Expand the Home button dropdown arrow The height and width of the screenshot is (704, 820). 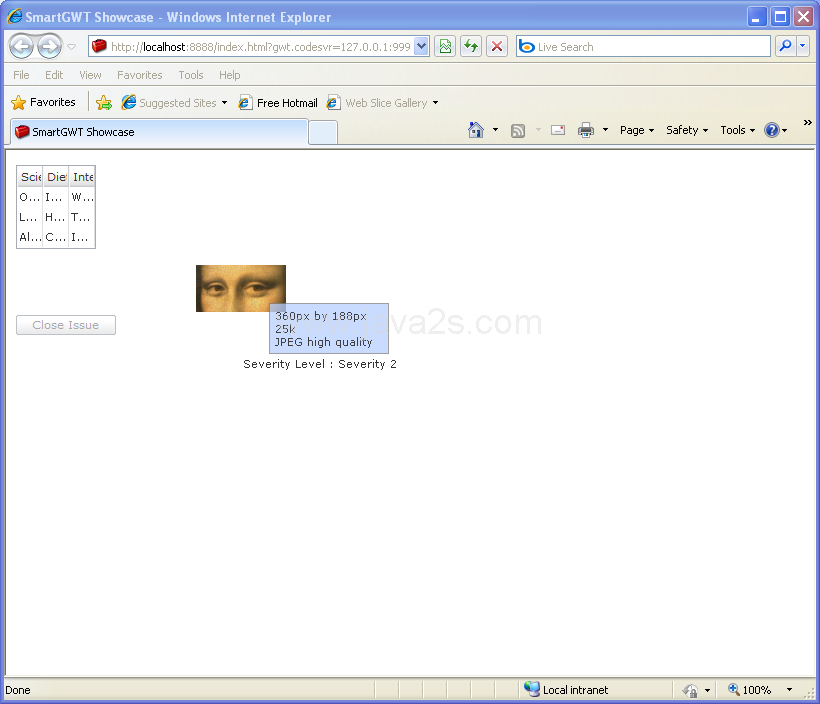tap(495, 130)
